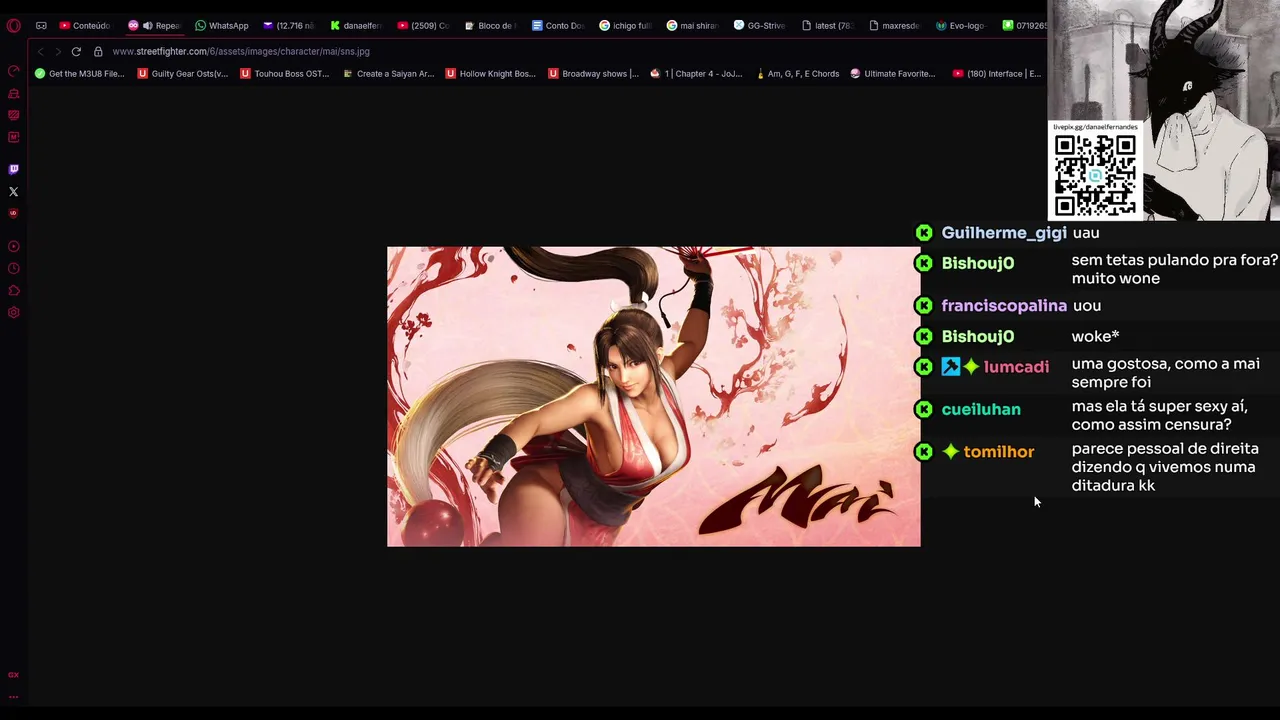Open bookmark (180) Interface

click(997, 74)
